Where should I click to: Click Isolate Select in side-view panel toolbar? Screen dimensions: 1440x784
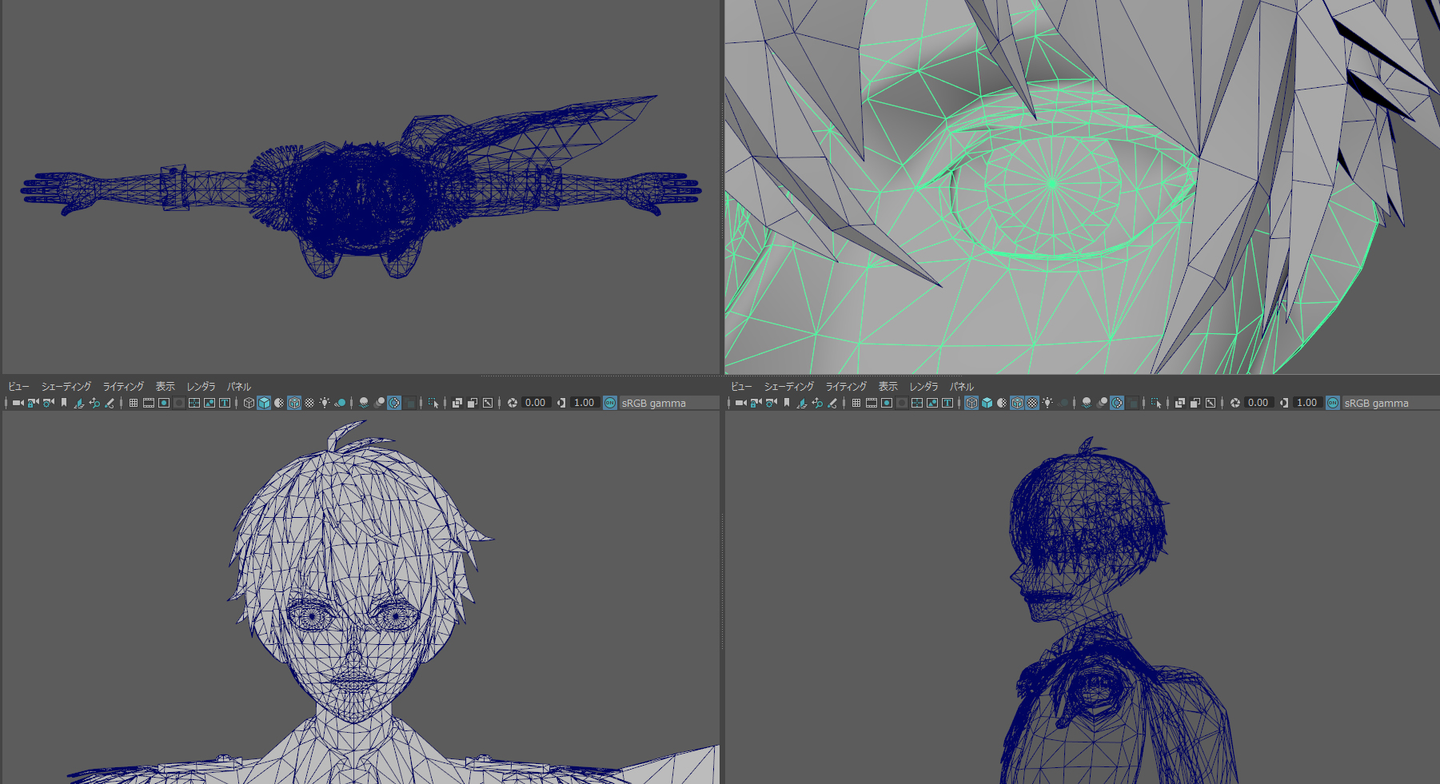point(1156,403)
